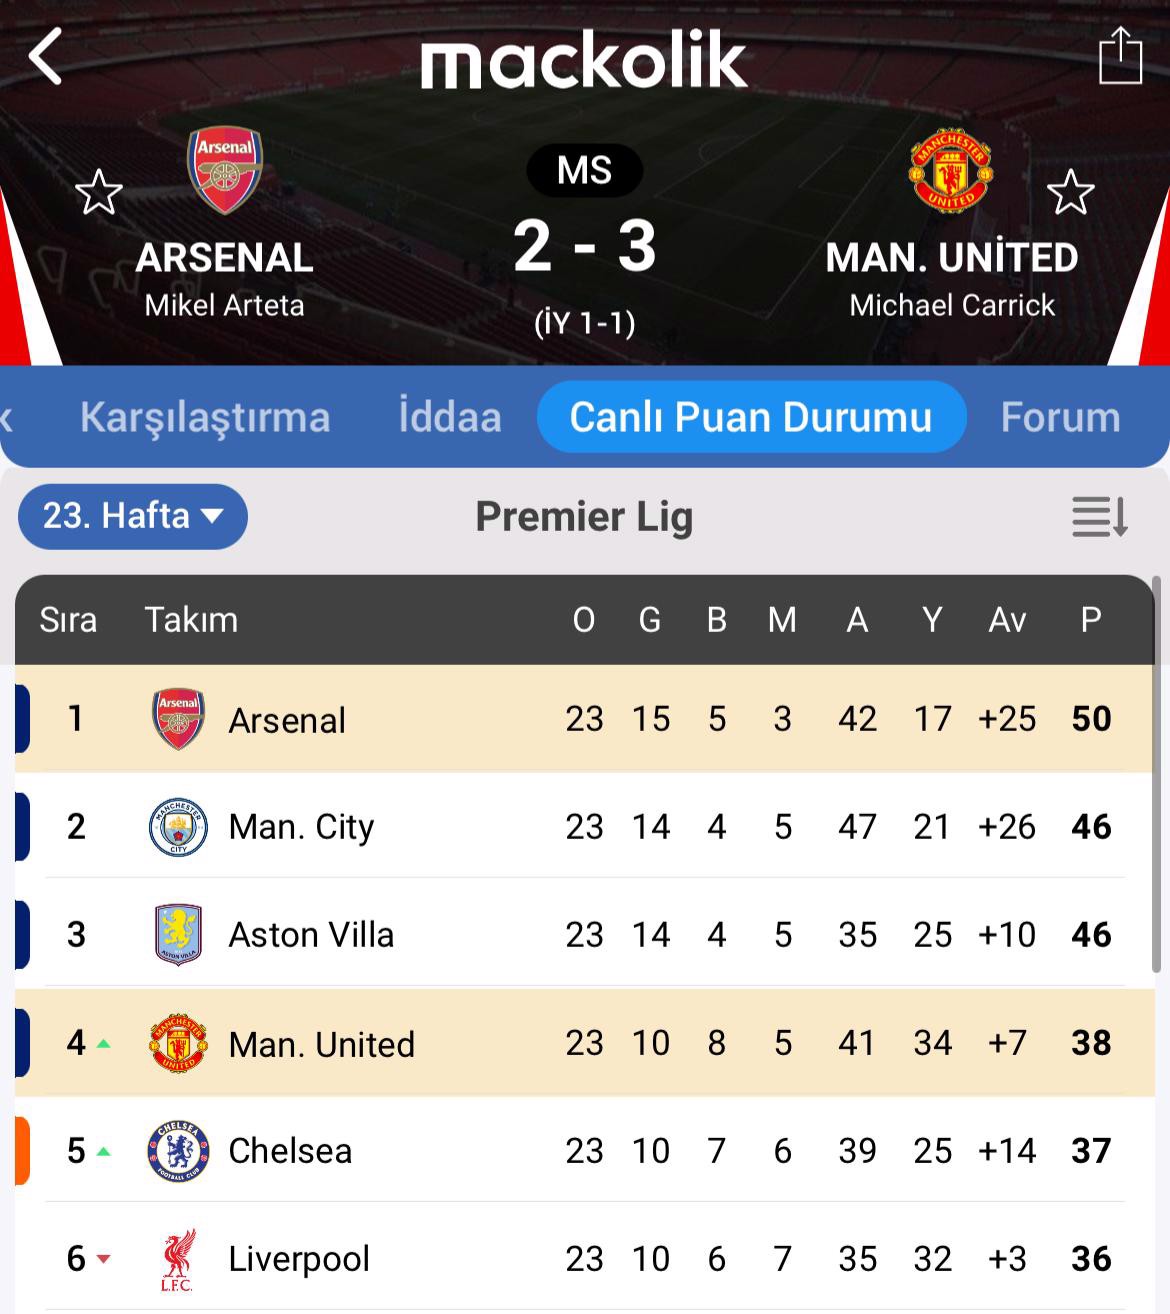Screen dimensions: 1170x1314
Task: Tap the Aston Villa crest in standings
Action: pos(178,935)
